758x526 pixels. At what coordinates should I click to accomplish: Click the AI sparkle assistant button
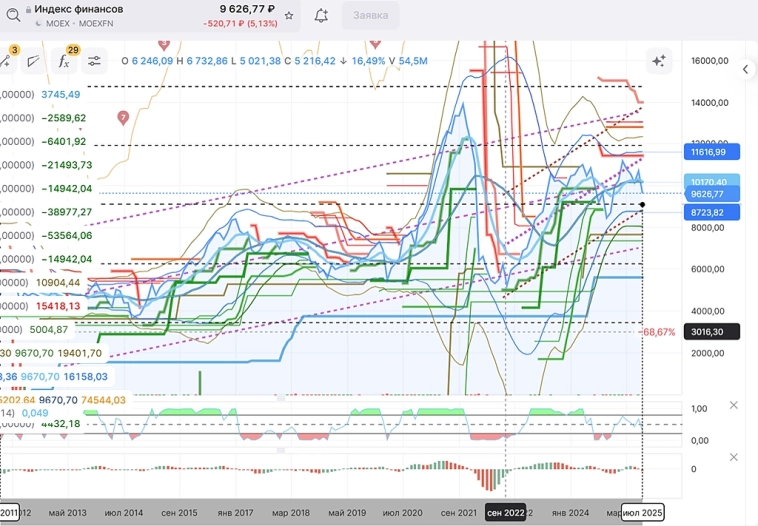click(659, 61)
